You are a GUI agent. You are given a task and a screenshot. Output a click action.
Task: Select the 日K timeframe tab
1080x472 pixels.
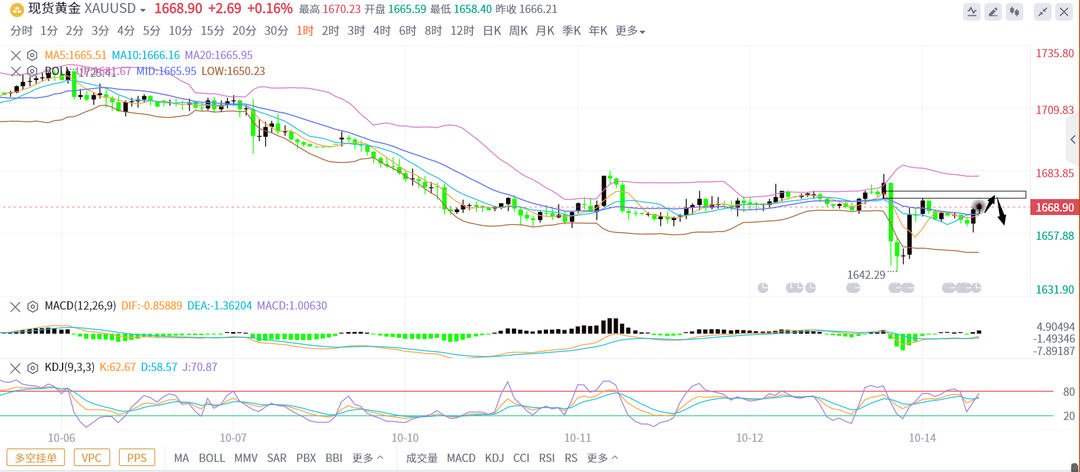click(492, 31)
